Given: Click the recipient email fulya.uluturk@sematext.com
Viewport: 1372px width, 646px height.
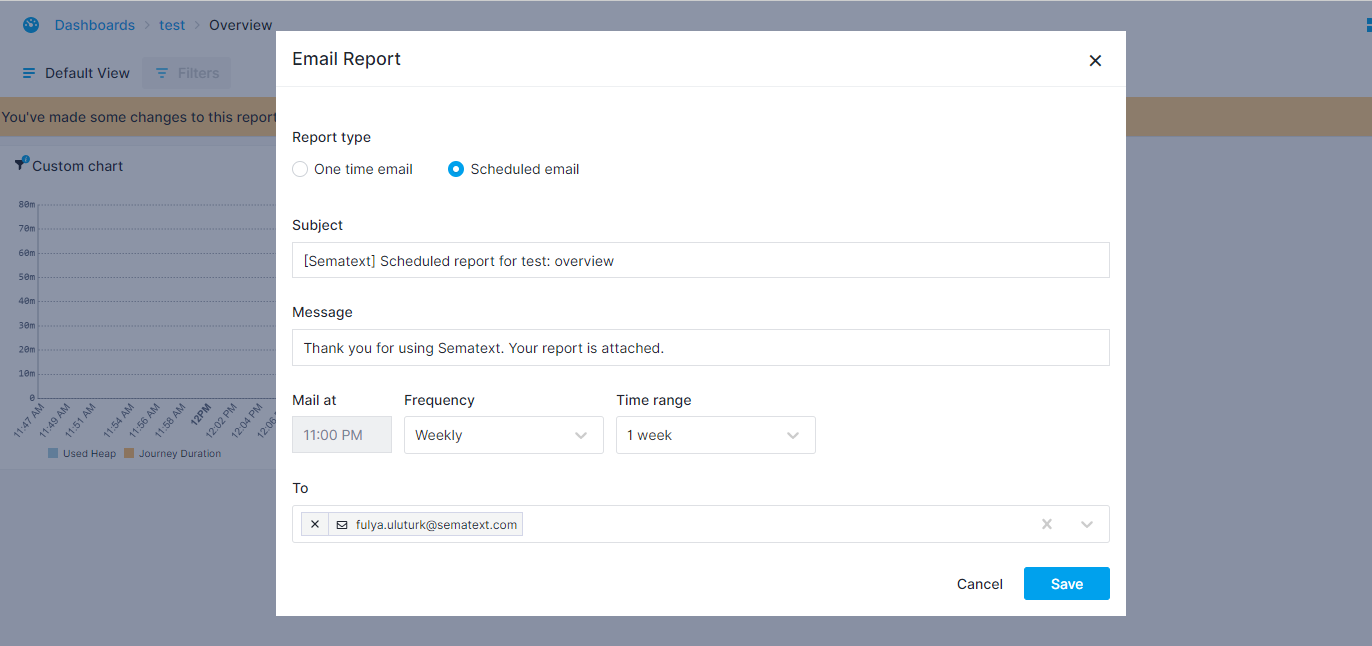Looking at the screenshot, I should point(436,524).
